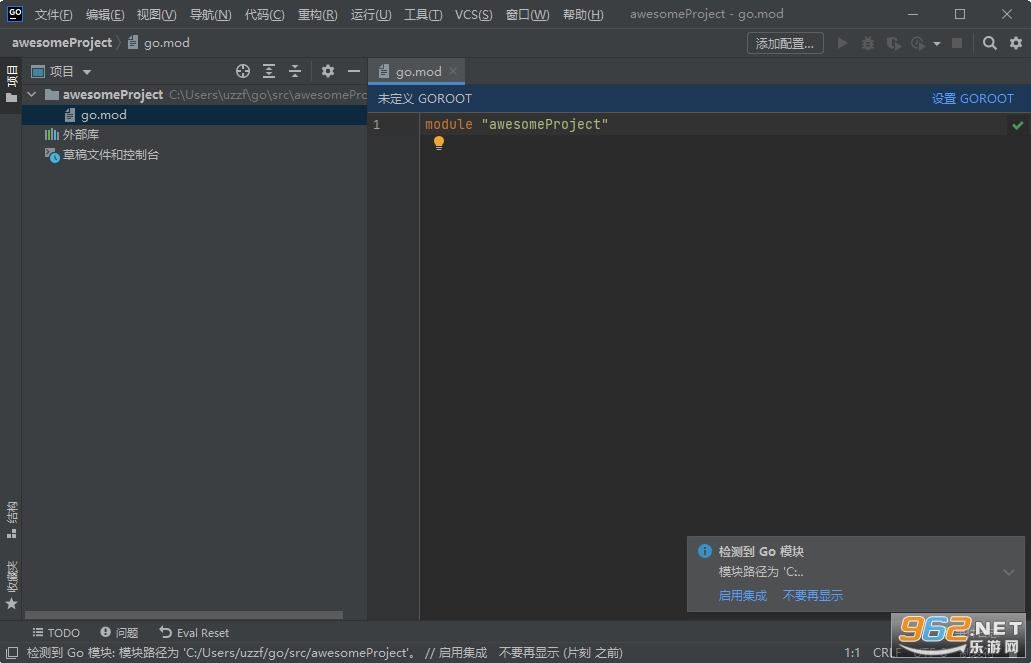This screenshot has width=1031, height=663.
Task: Click line number 1 in editor gutter
Action: click(x=377, y=124)
